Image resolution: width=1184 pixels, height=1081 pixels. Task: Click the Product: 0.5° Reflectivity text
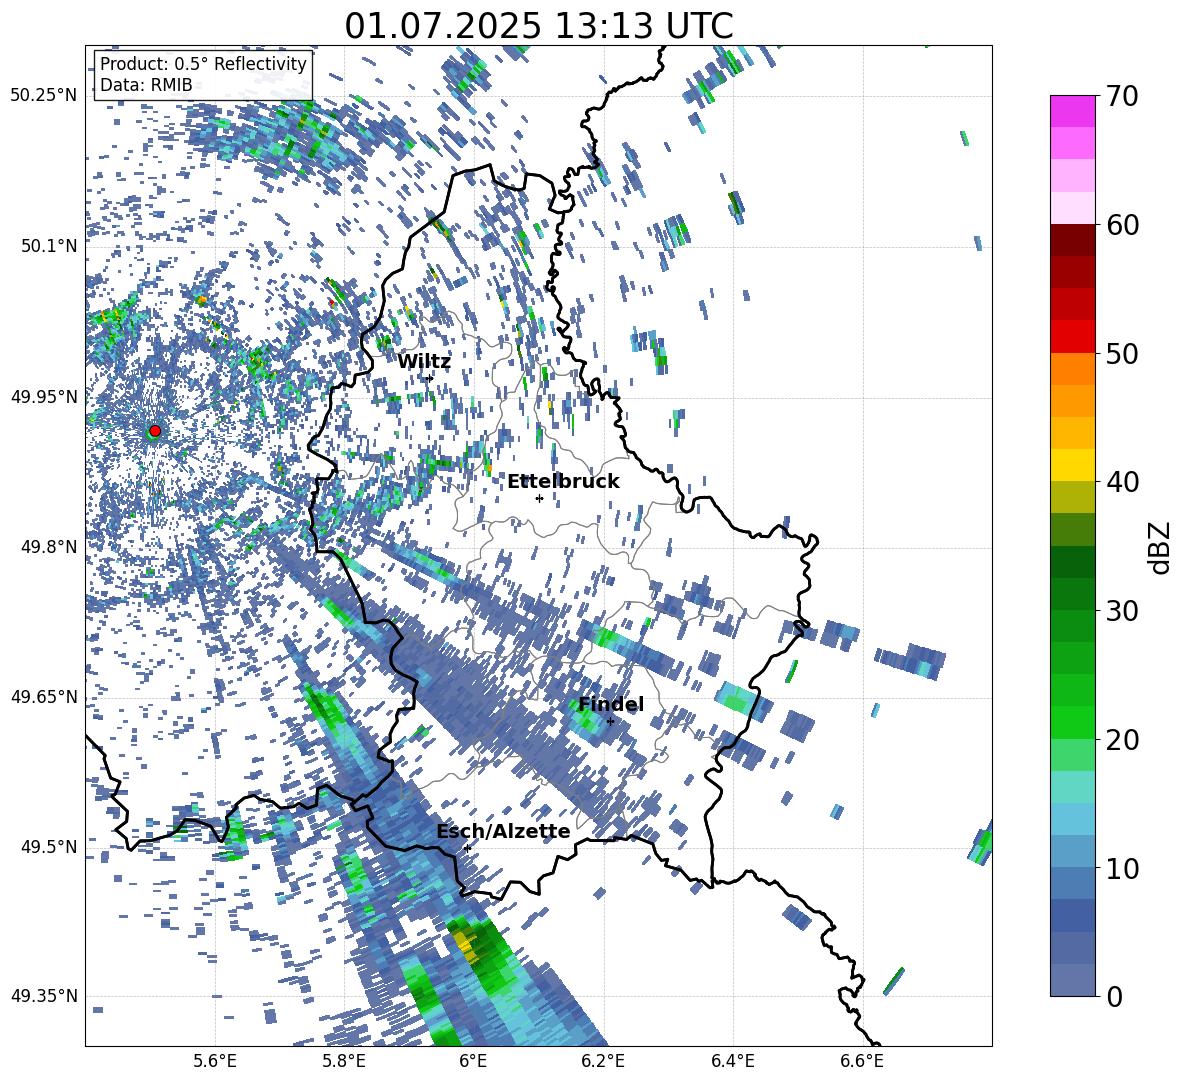tap(203, 64)
